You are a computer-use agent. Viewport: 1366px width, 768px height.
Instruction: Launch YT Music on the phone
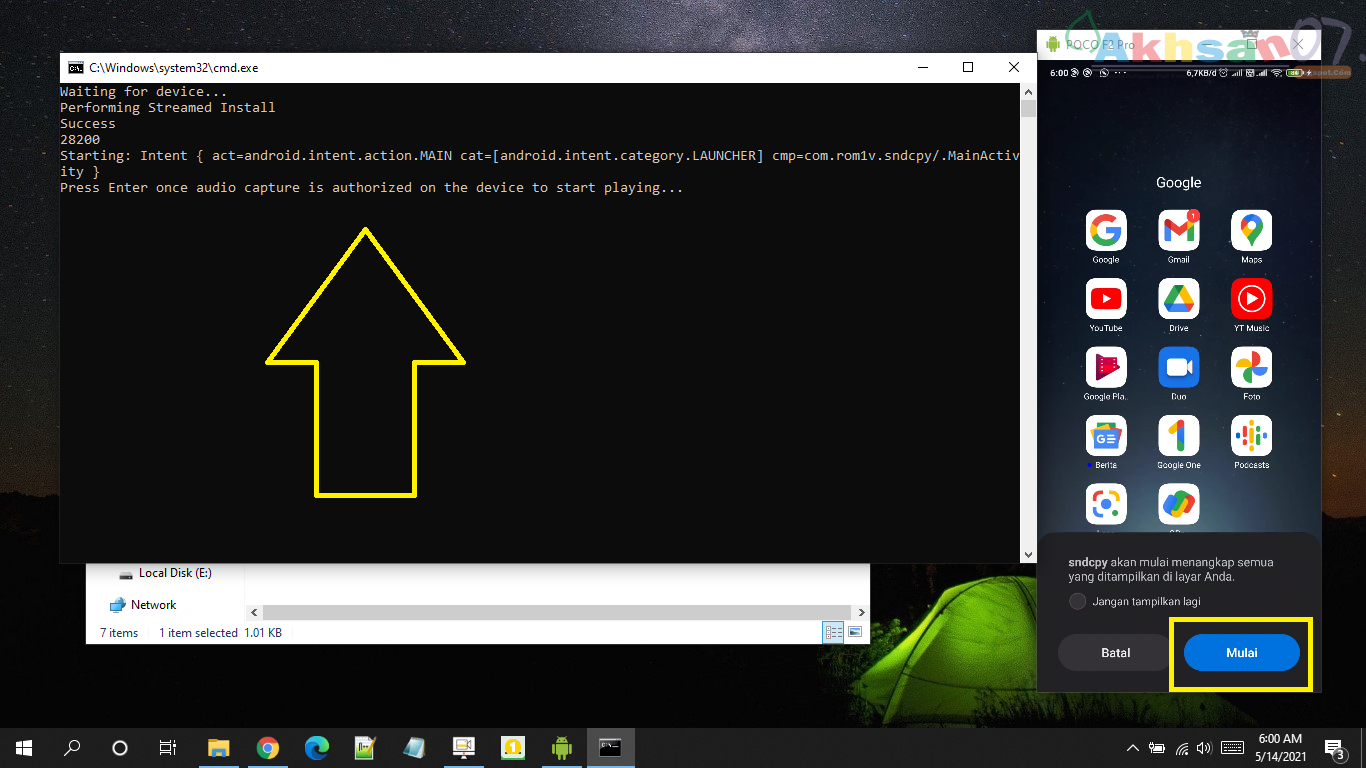click(x=1252, y=299)
